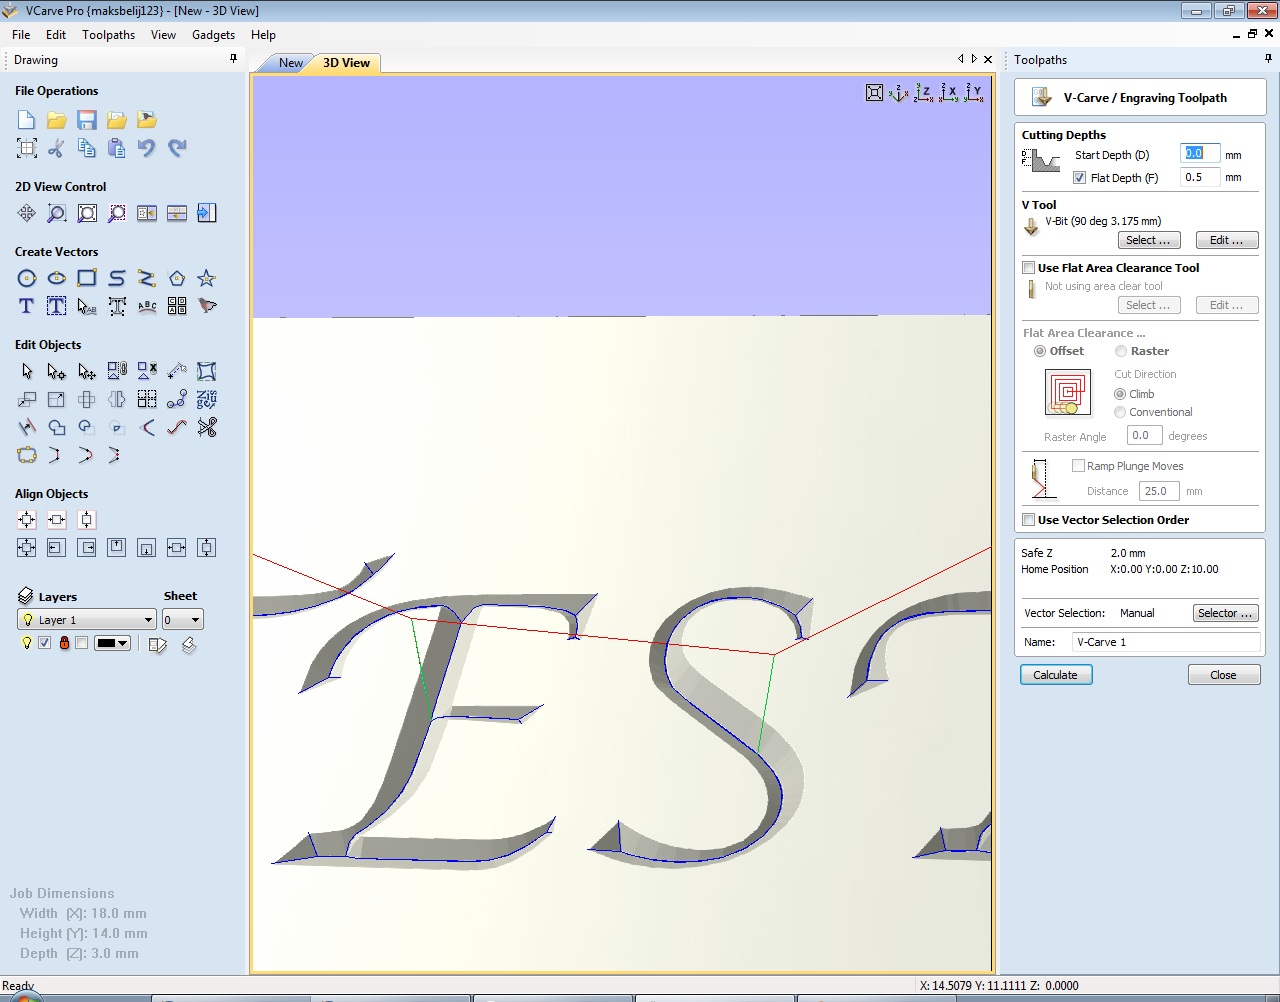The width and height of the screenshot is (1280, 1002).
Task: Click the Layer 1 lightbulb visibility icon
Action: pos(27,643)
